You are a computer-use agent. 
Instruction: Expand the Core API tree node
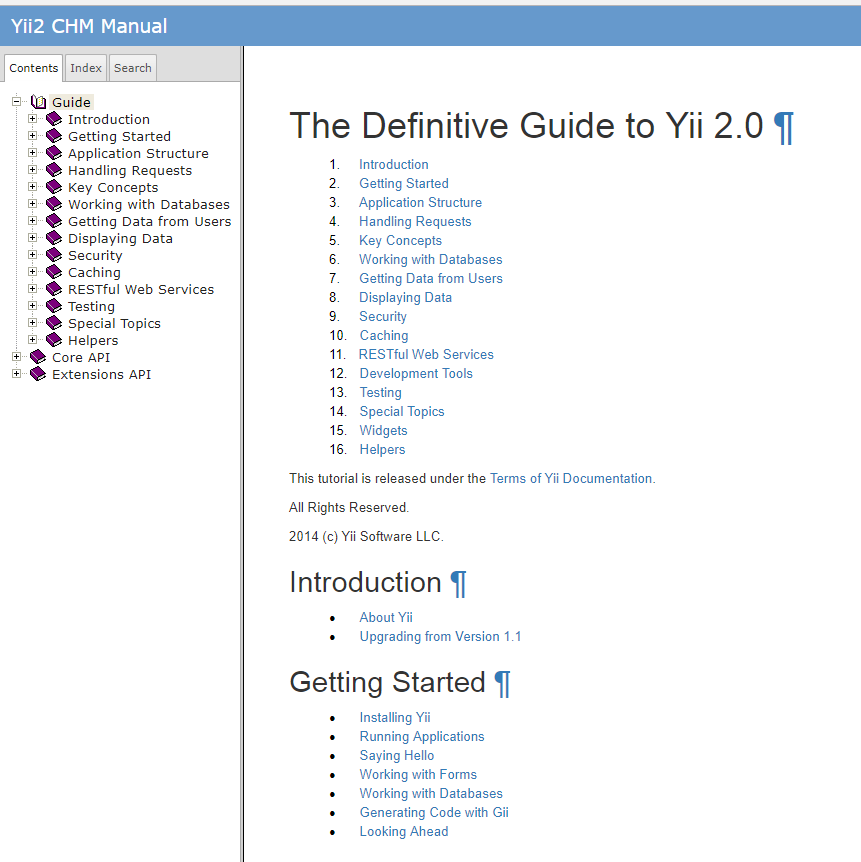click(x=16, y=357)
